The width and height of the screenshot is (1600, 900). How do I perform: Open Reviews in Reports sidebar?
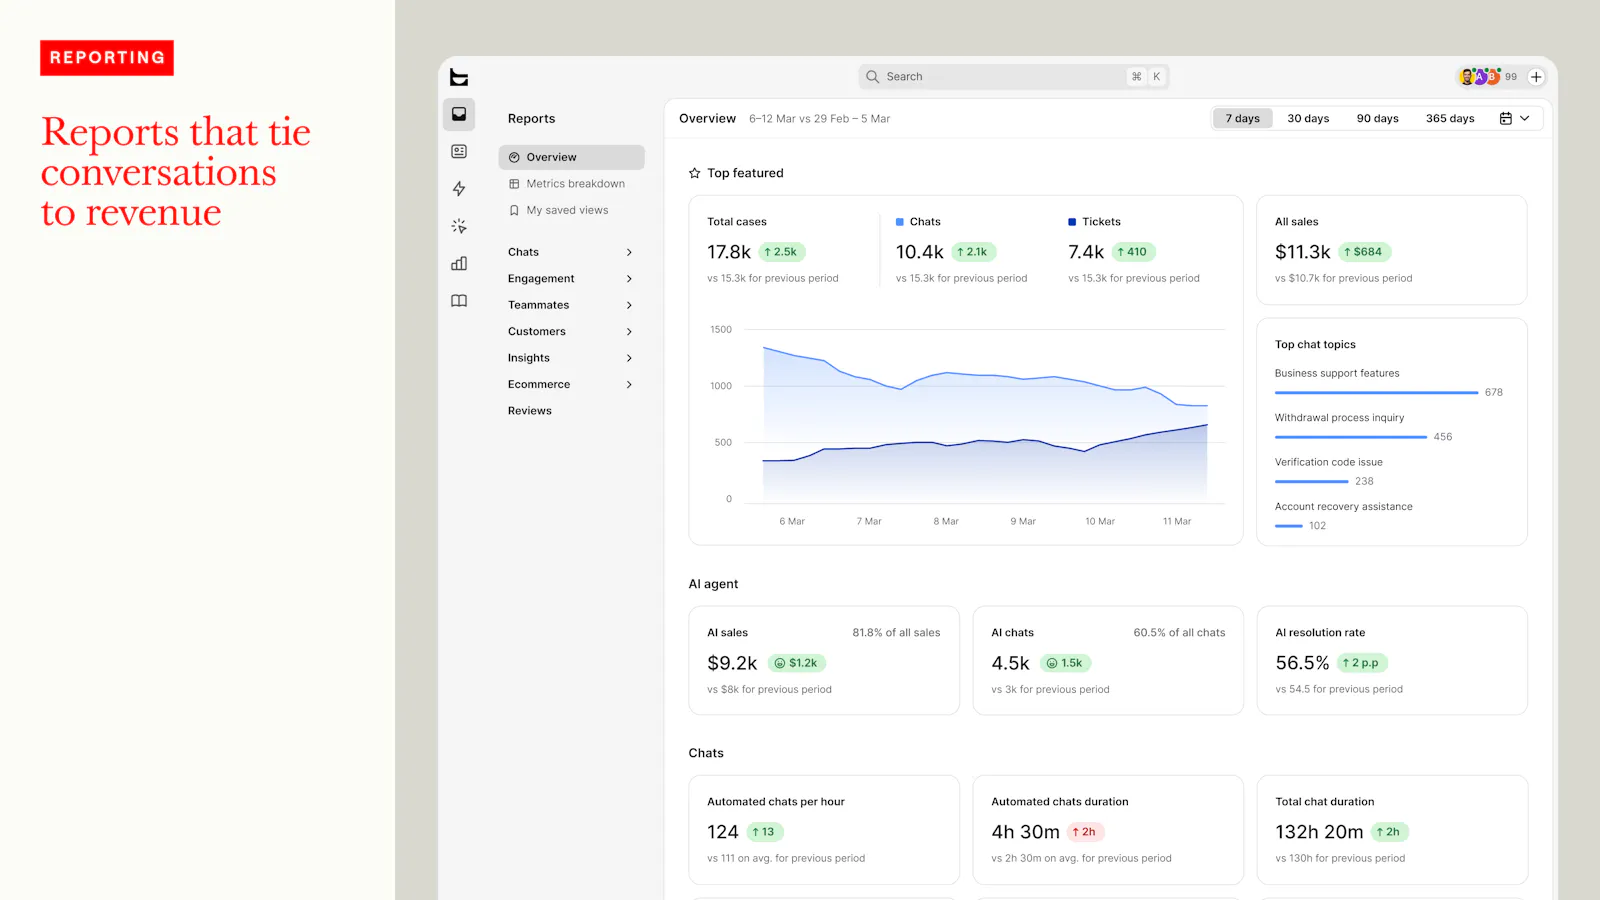point(529,411)
